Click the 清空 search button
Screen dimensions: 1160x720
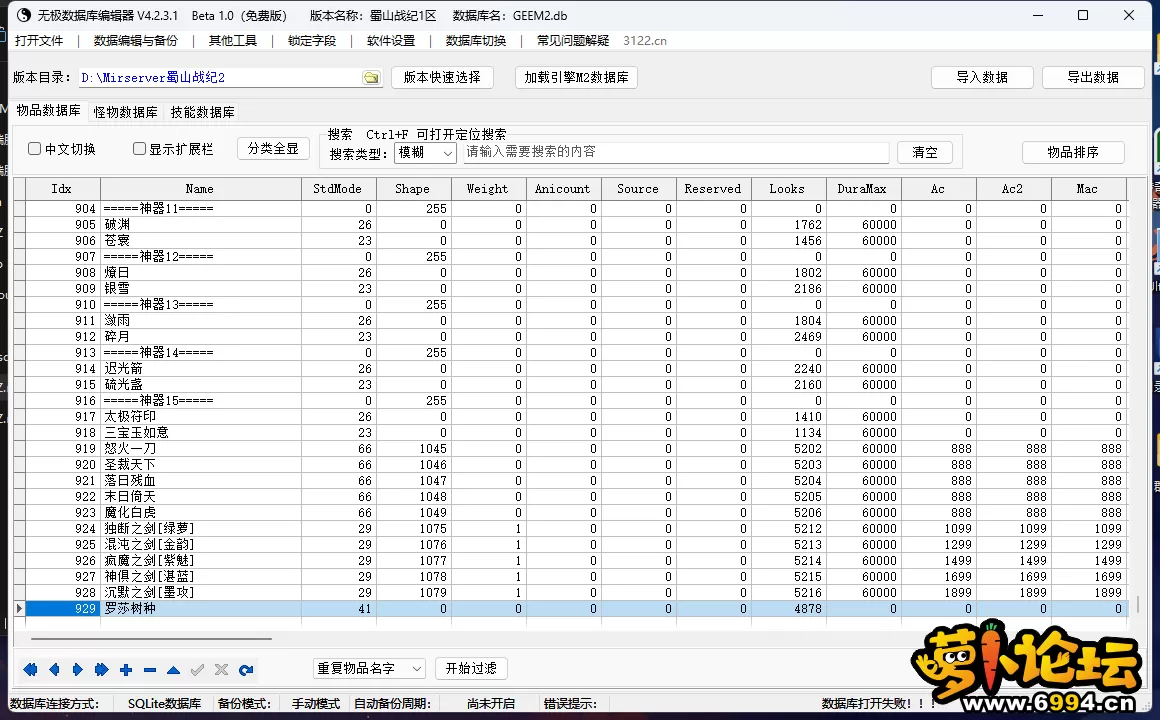coord(925,152)
